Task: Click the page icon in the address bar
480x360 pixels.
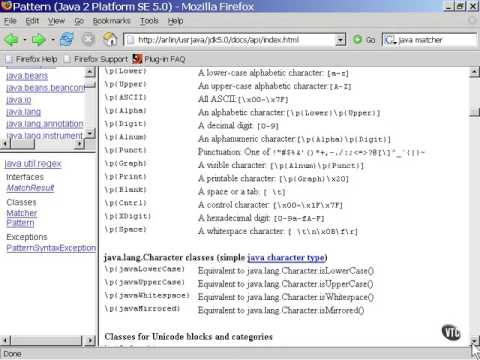Action: 131,40
